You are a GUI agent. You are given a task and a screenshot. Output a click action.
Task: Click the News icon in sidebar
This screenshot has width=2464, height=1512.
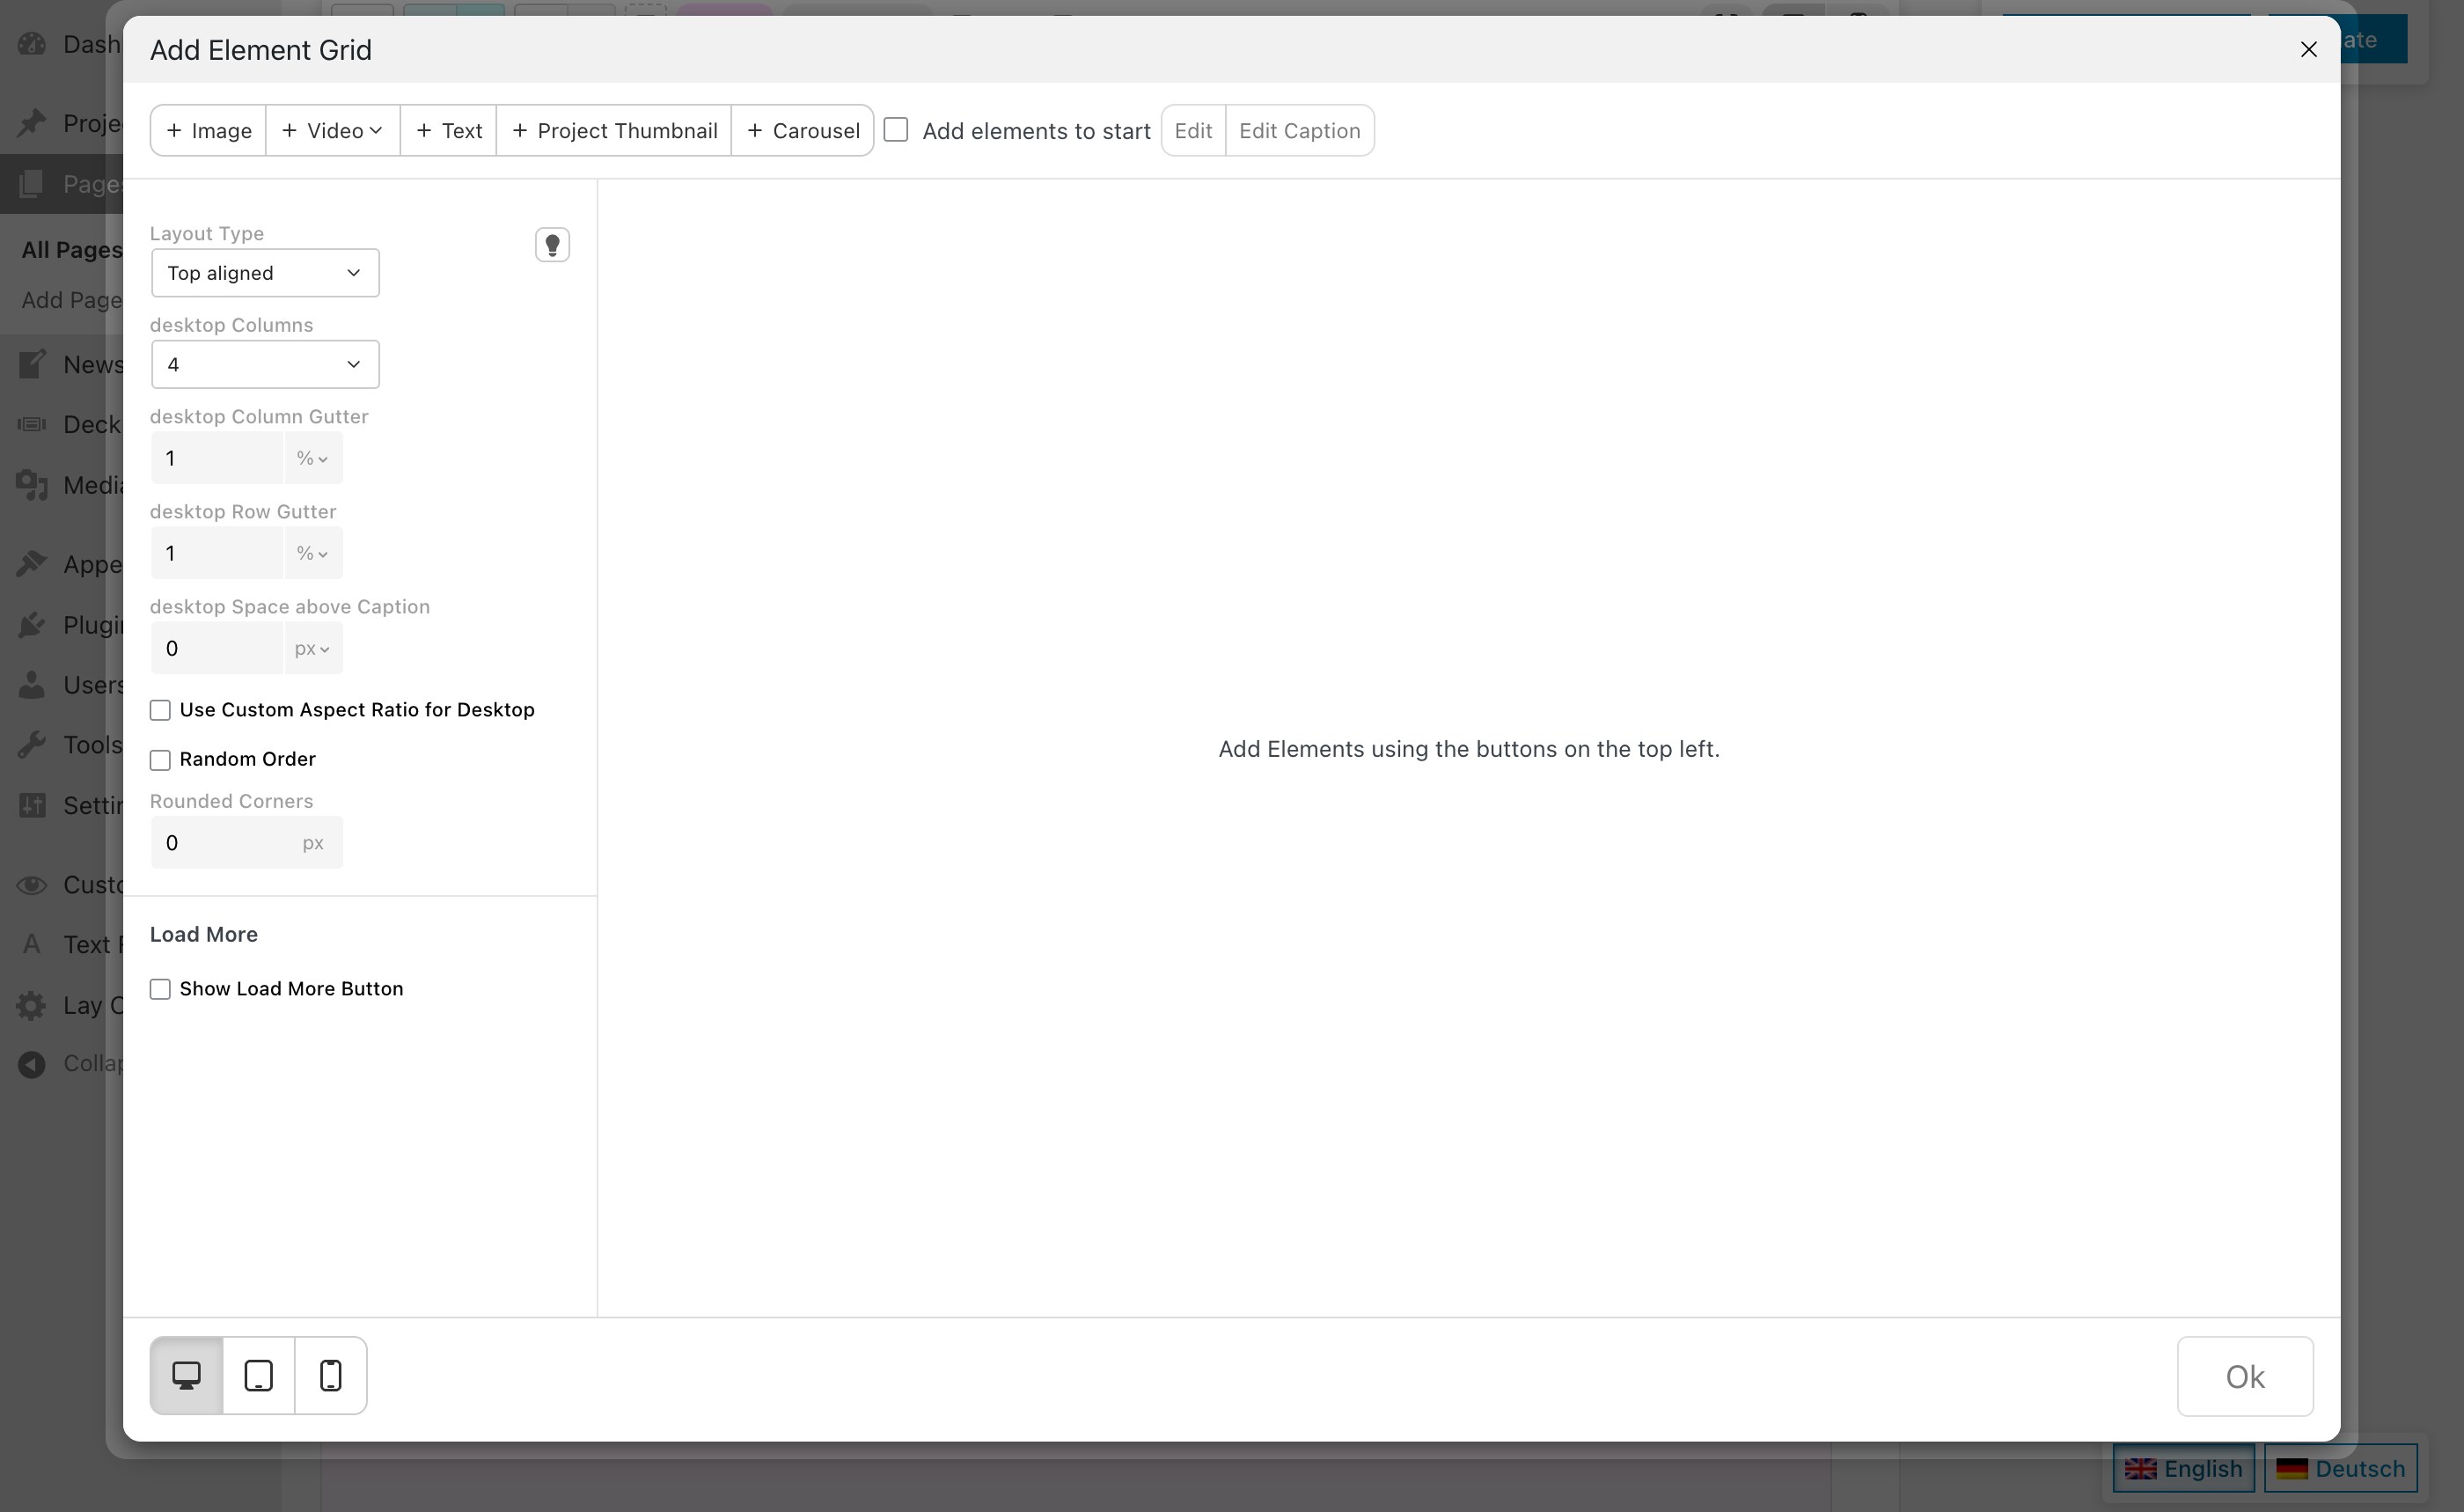32,364
